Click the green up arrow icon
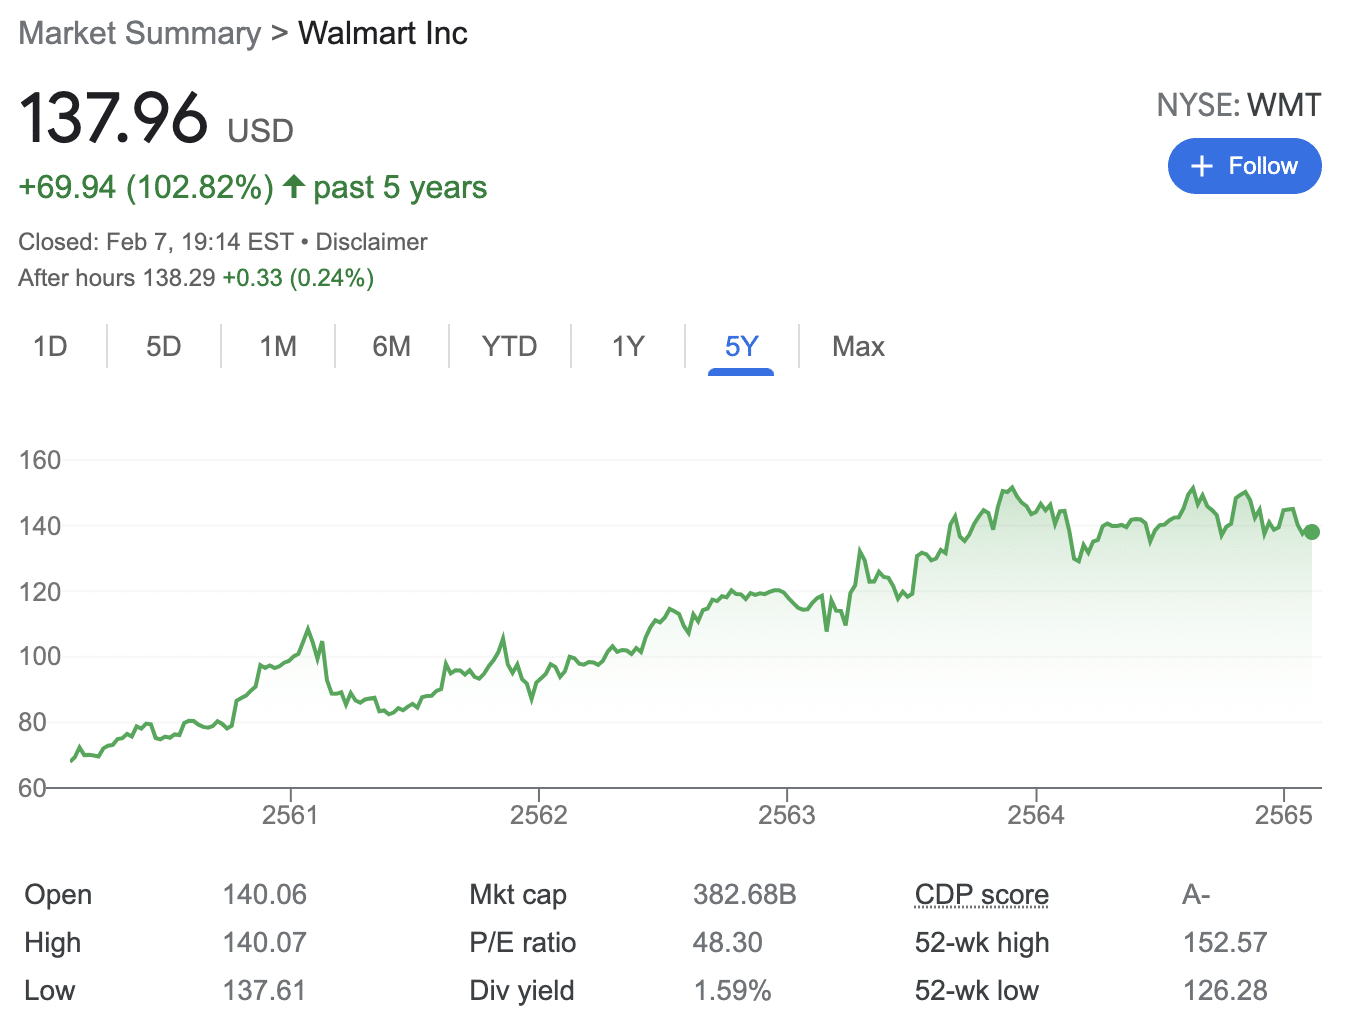1368x1032 pixels. [x=293, y=186]
